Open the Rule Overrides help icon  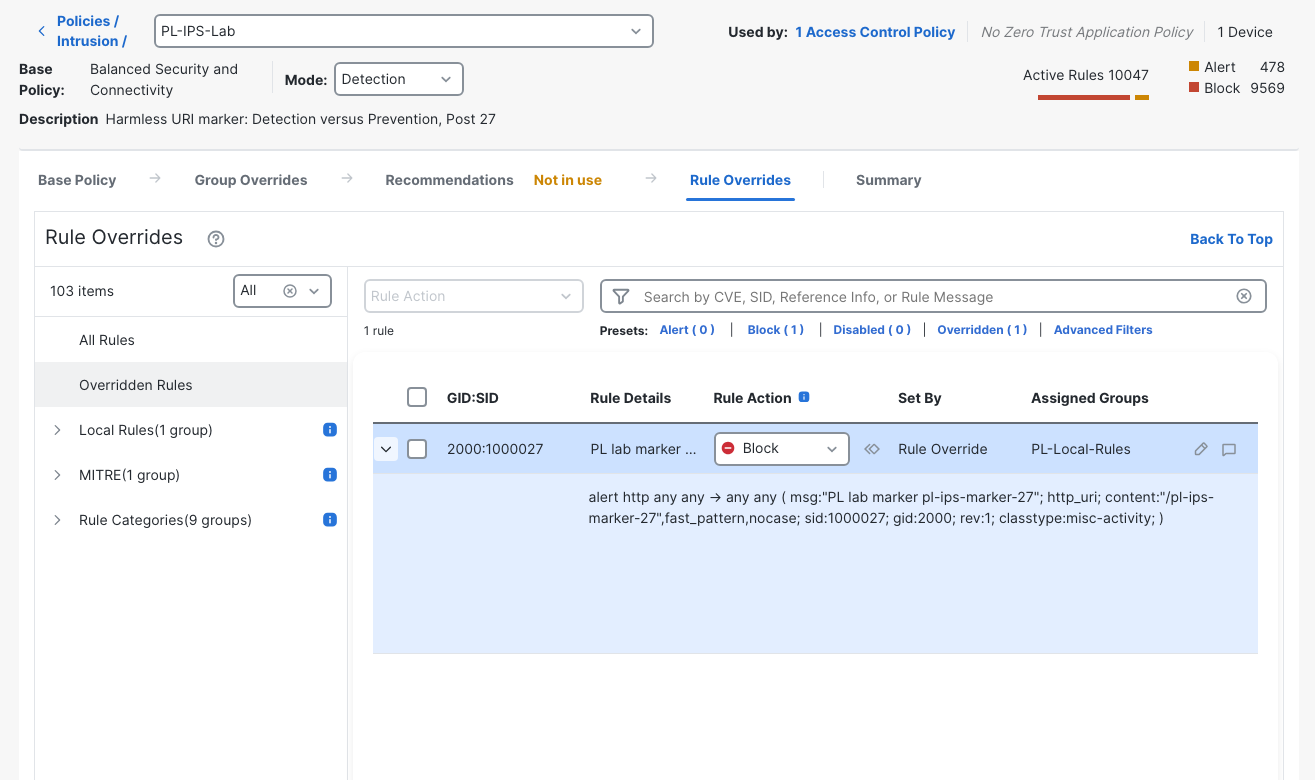pos(216,239)
